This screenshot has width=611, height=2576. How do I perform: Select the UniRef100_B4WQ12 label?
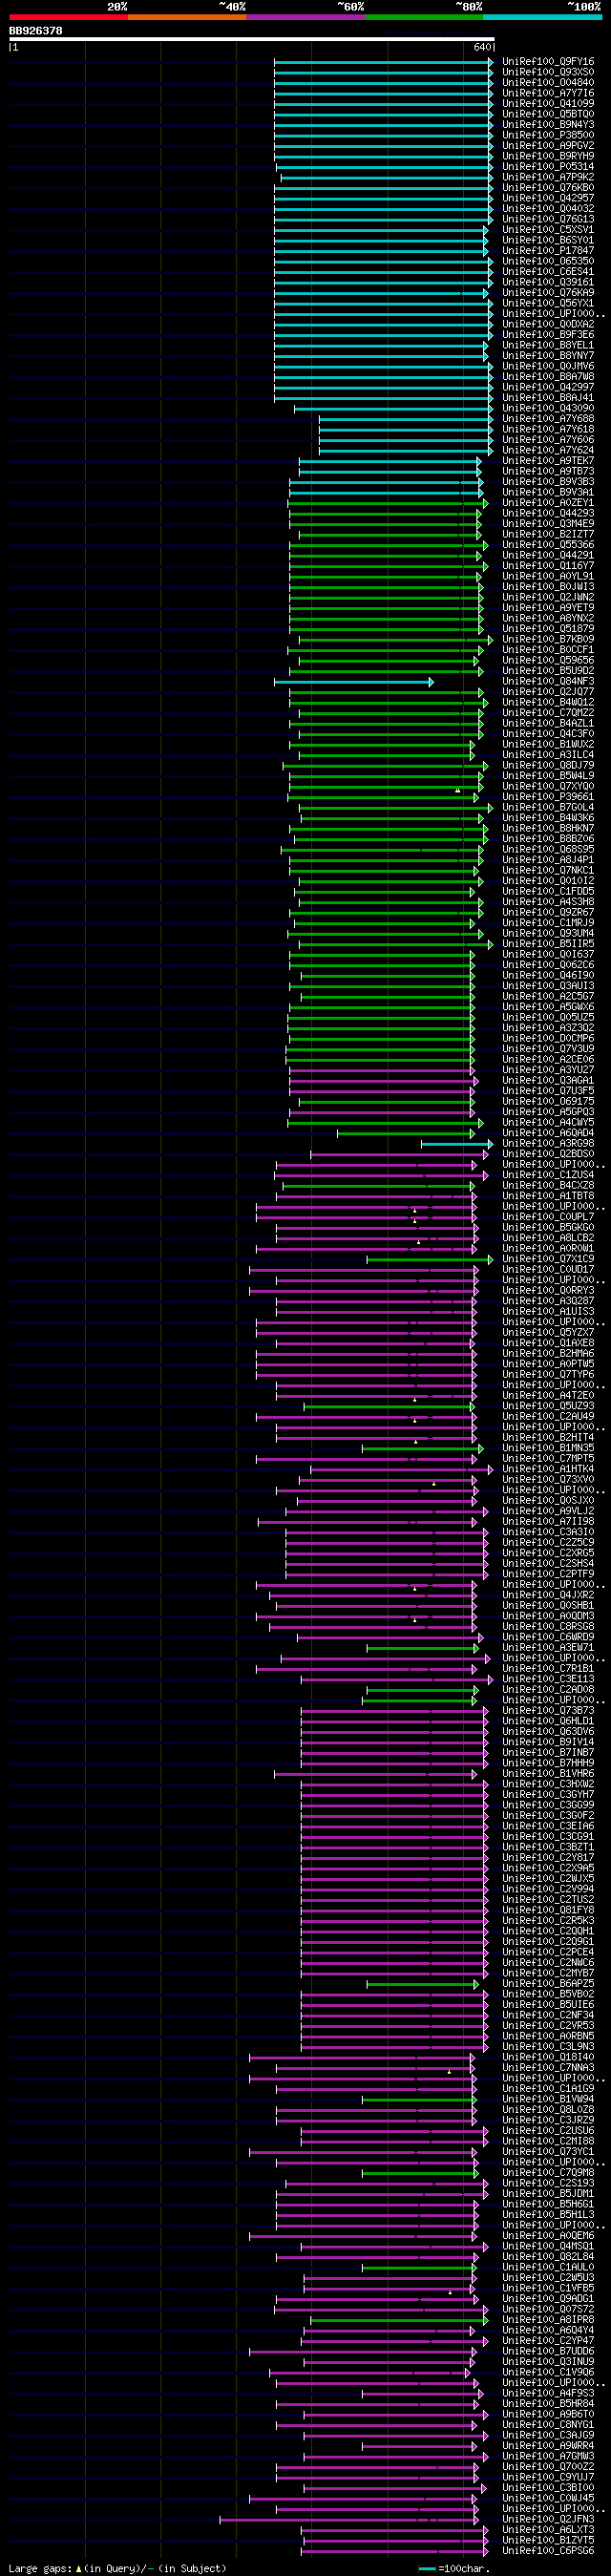point(548,702)
